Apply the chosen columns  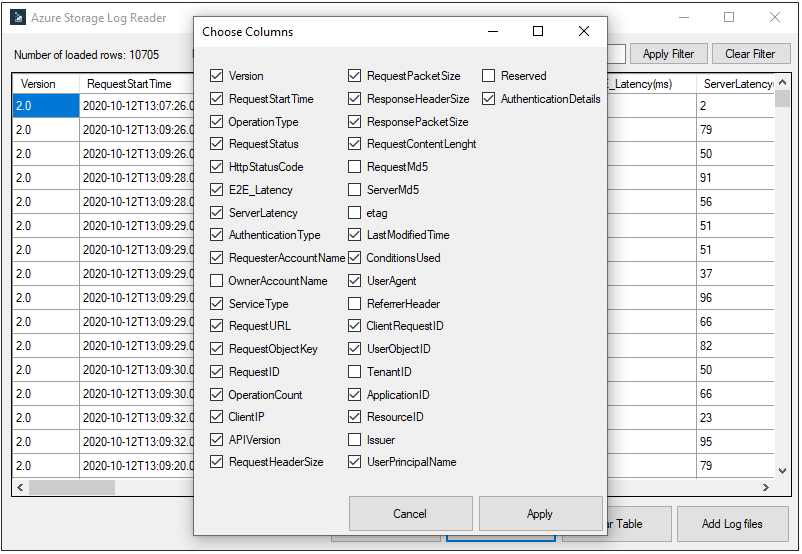coord(540,514)
